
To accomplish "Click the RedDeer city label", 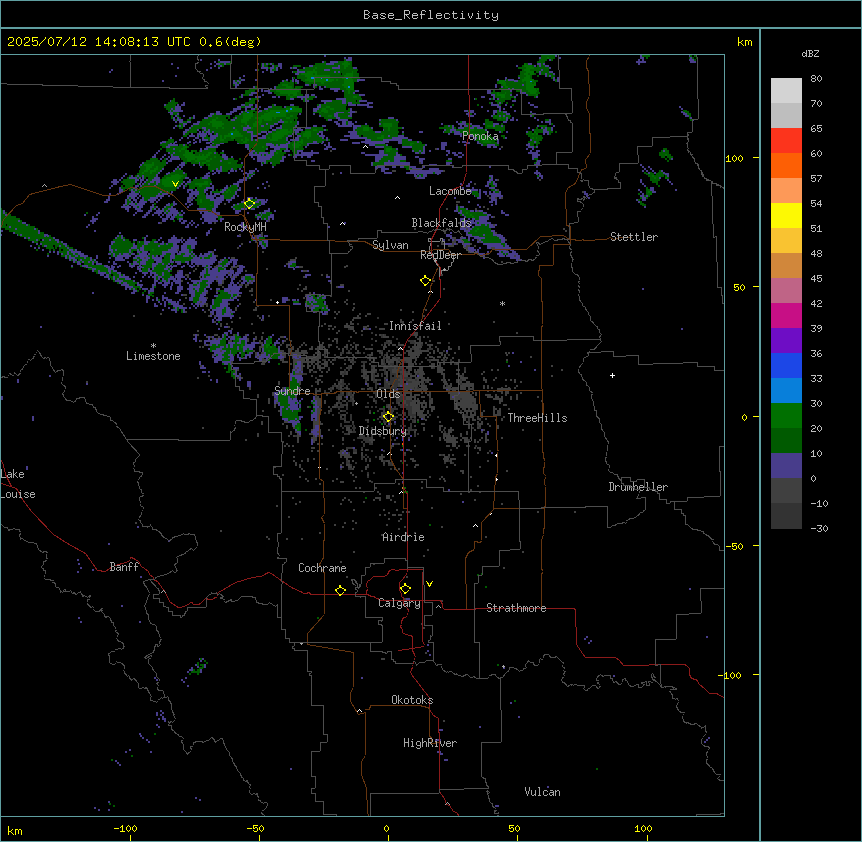I will pos(440,256).
